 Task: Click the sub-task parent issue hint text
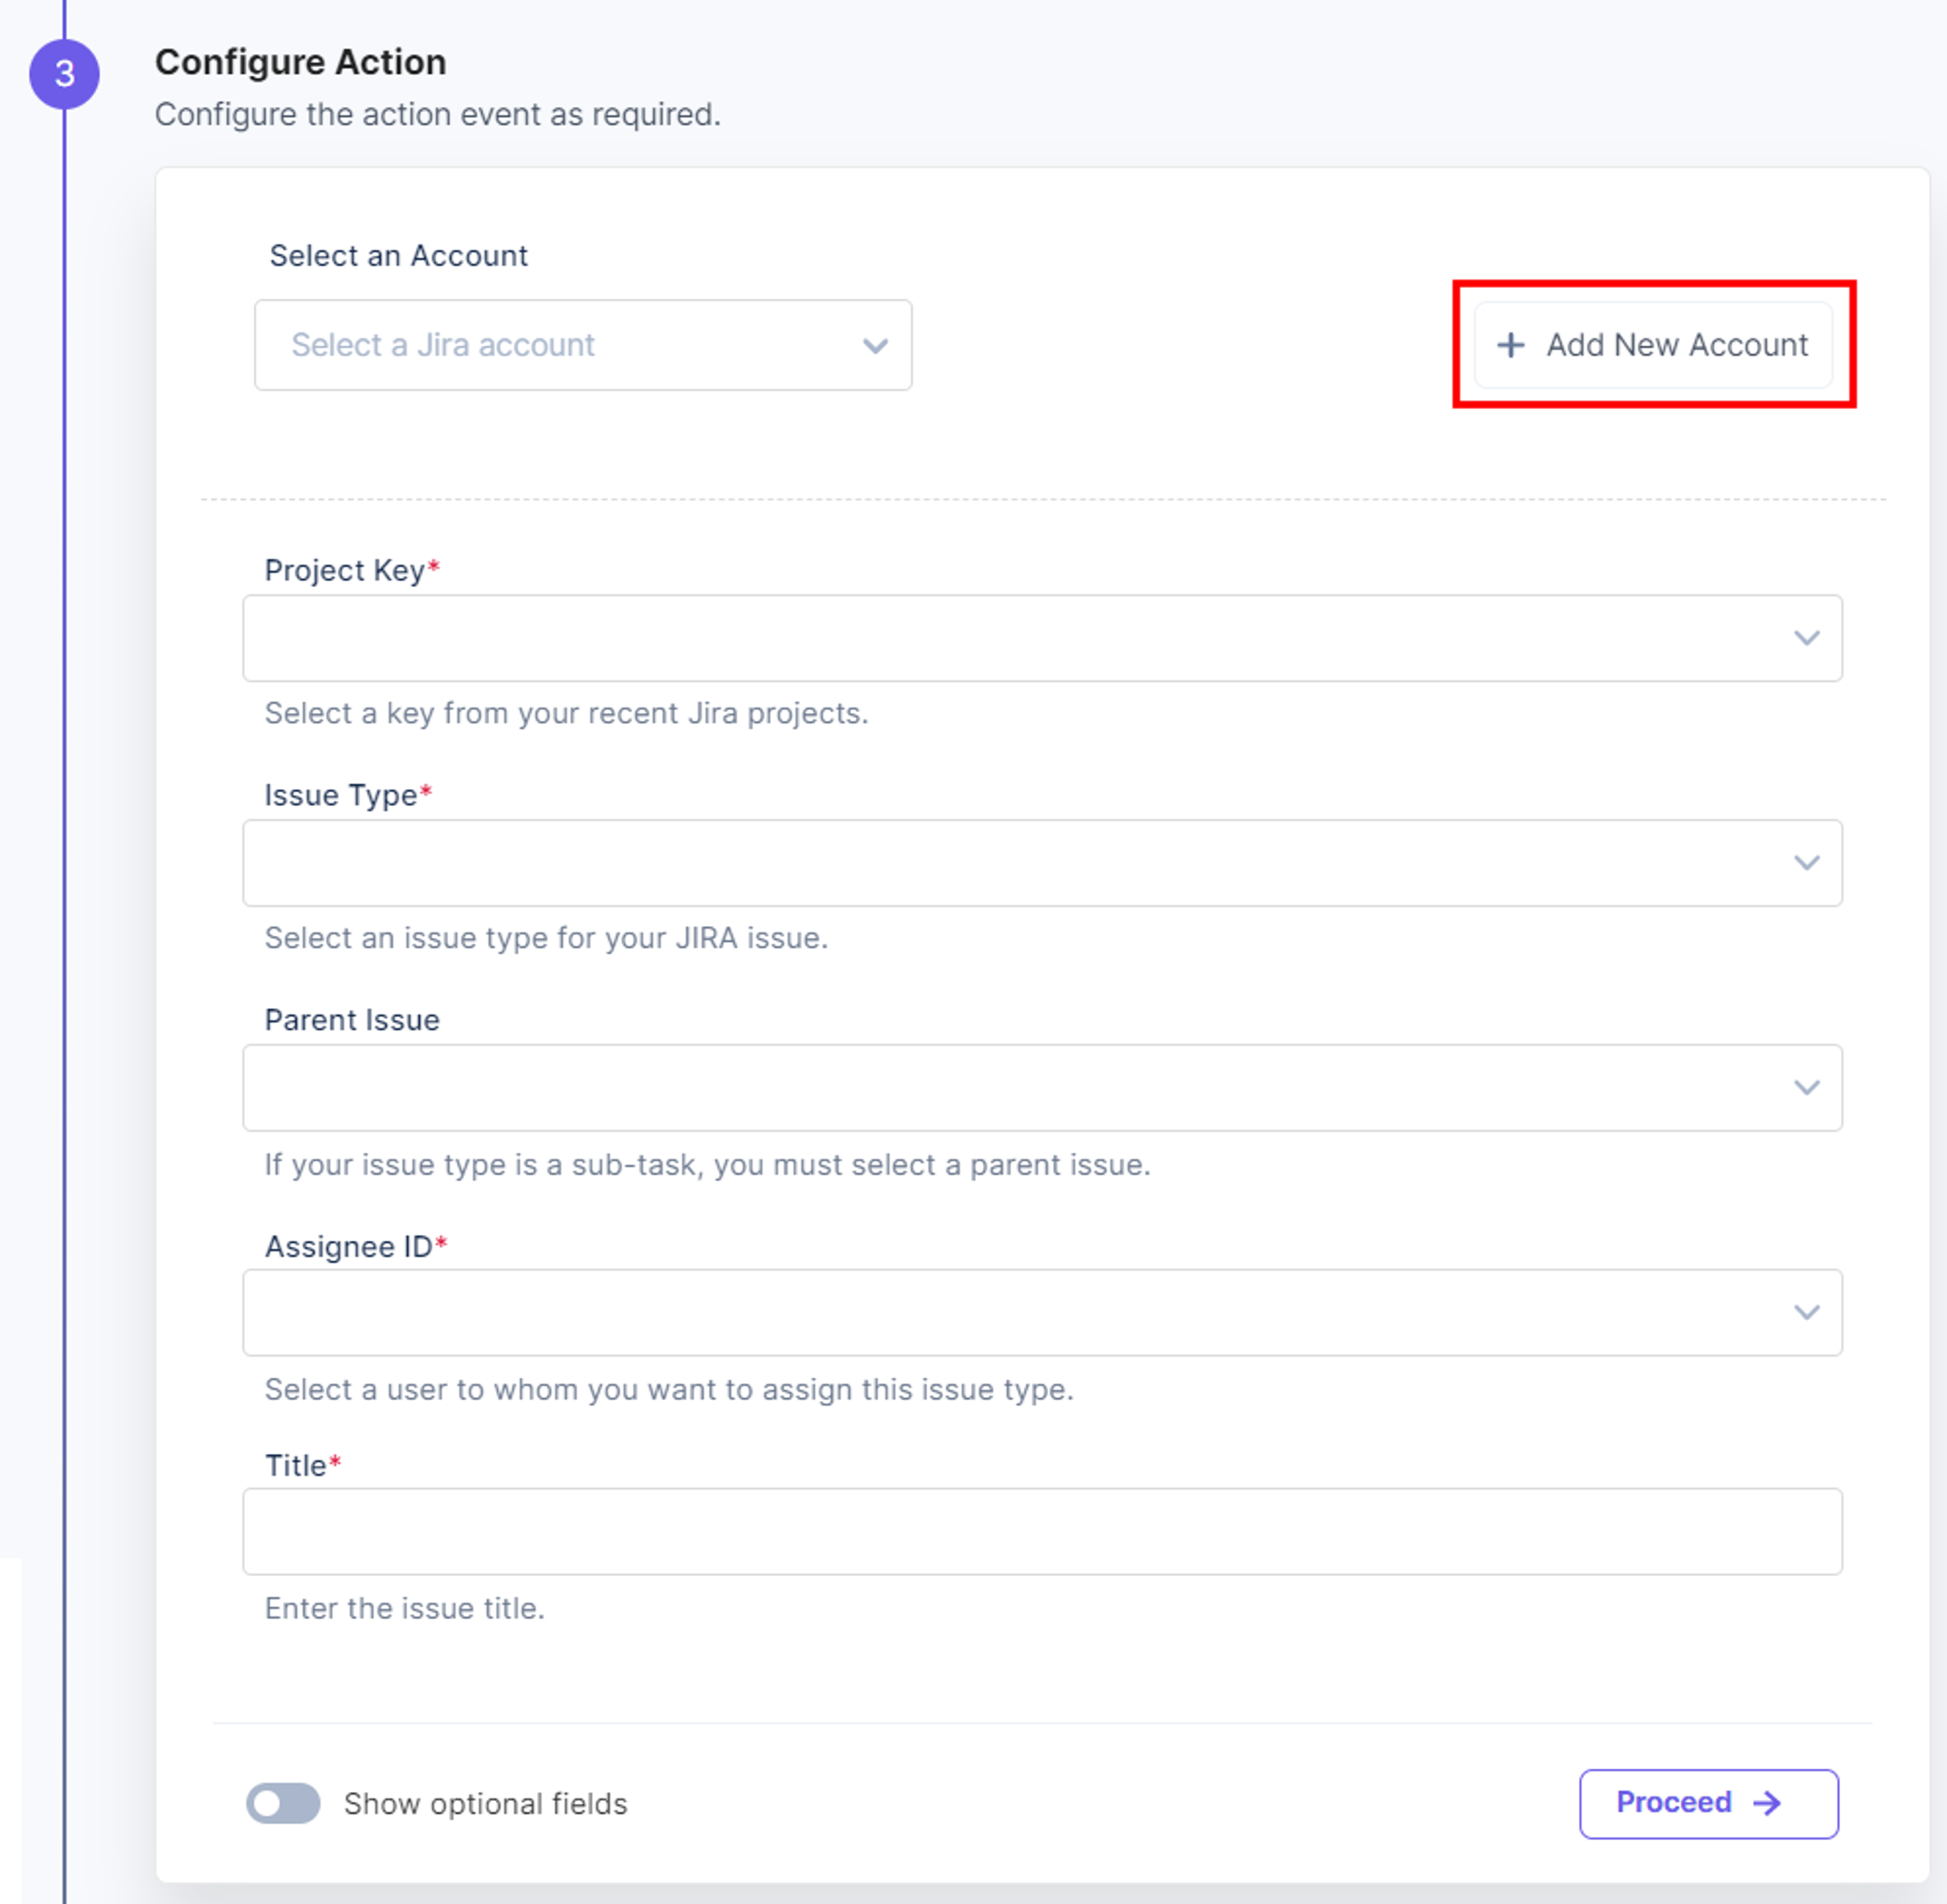[x=707, y=1164]
